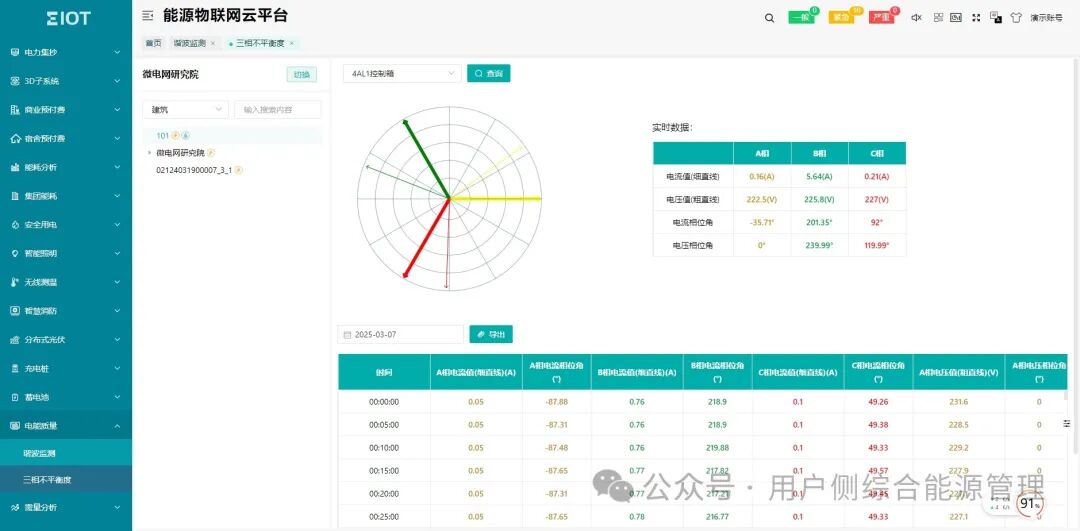Click the B相电流相位角 column header
1080x531 pixels.
718,372
